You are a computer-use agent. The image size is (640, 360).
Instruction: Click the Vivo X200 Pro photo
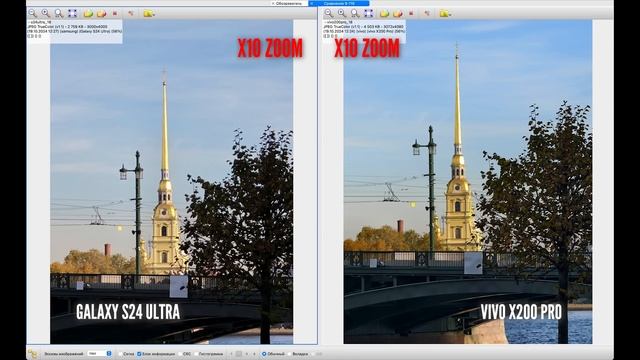(468, 182)
